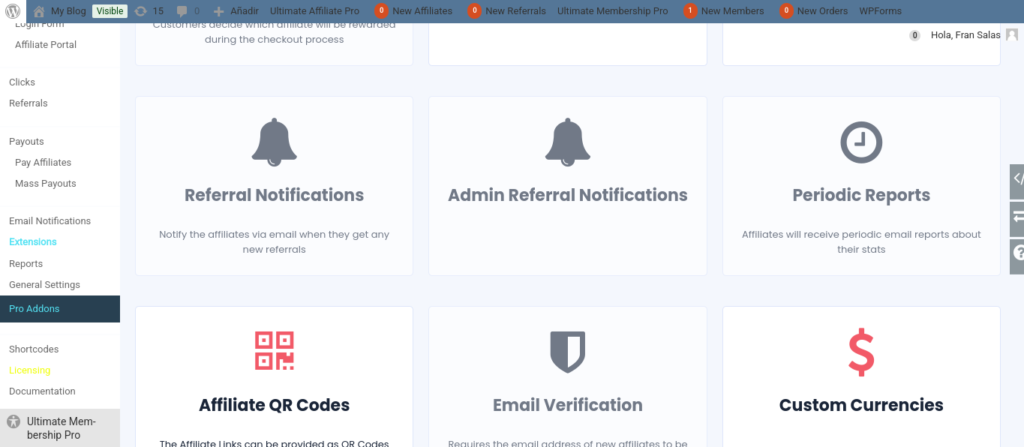
Task: Click the Admin Referral Notifications bell icon
Action: pyautogui.click(x=568, y=142)
